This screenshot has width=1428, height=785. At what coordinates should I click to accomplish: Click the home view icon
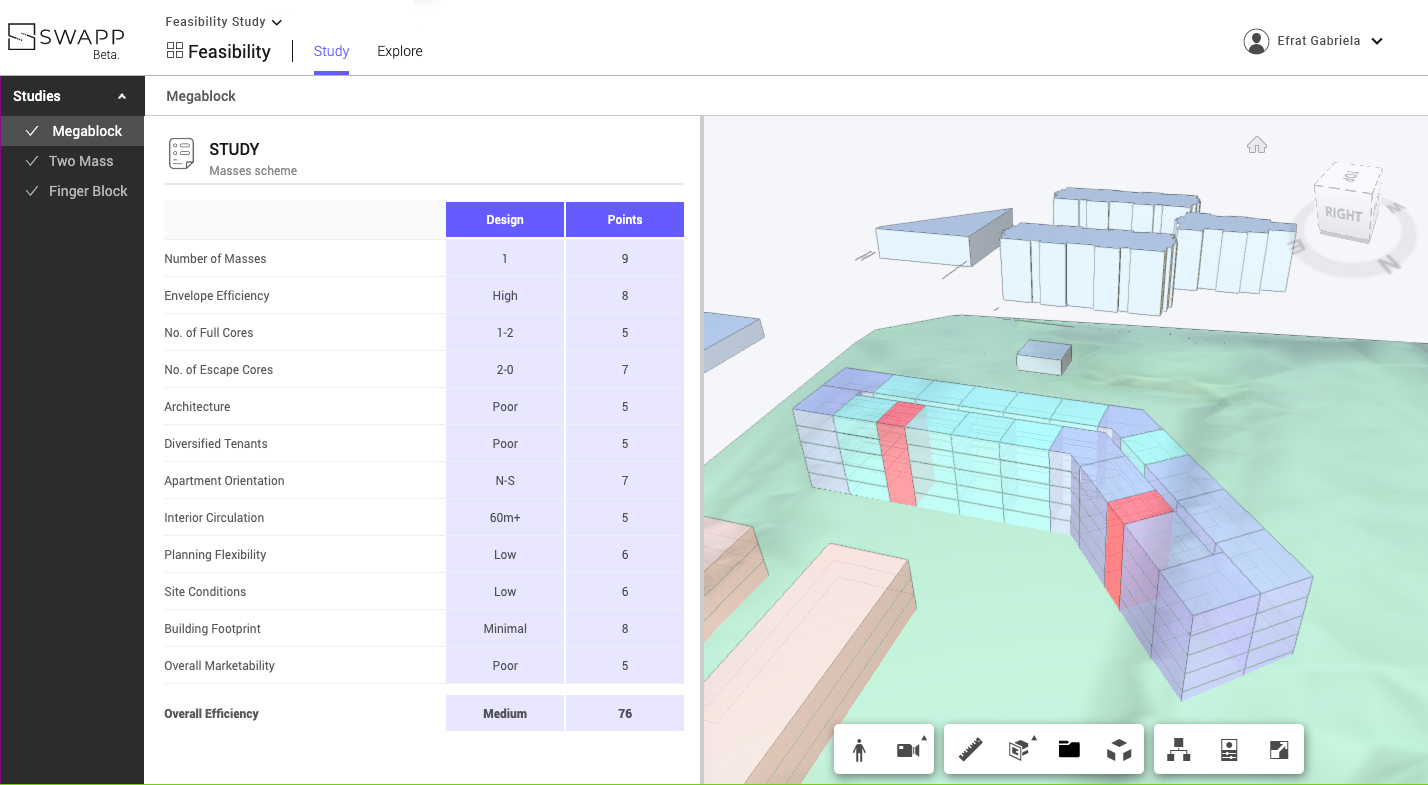click(x=1257, y=145)
